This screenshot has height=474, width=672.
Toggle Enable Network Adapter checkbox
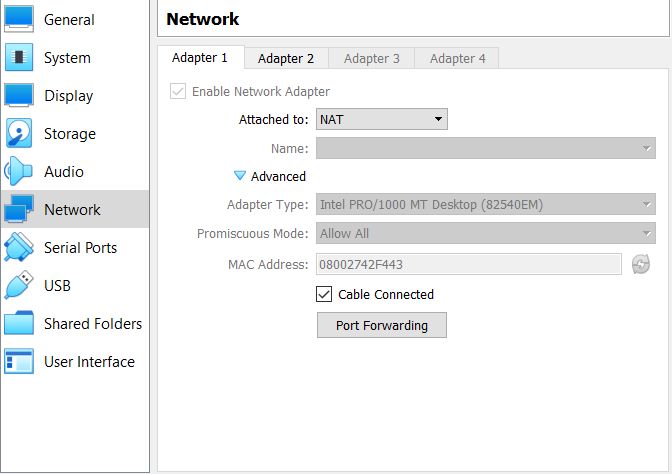click(178, 91)
